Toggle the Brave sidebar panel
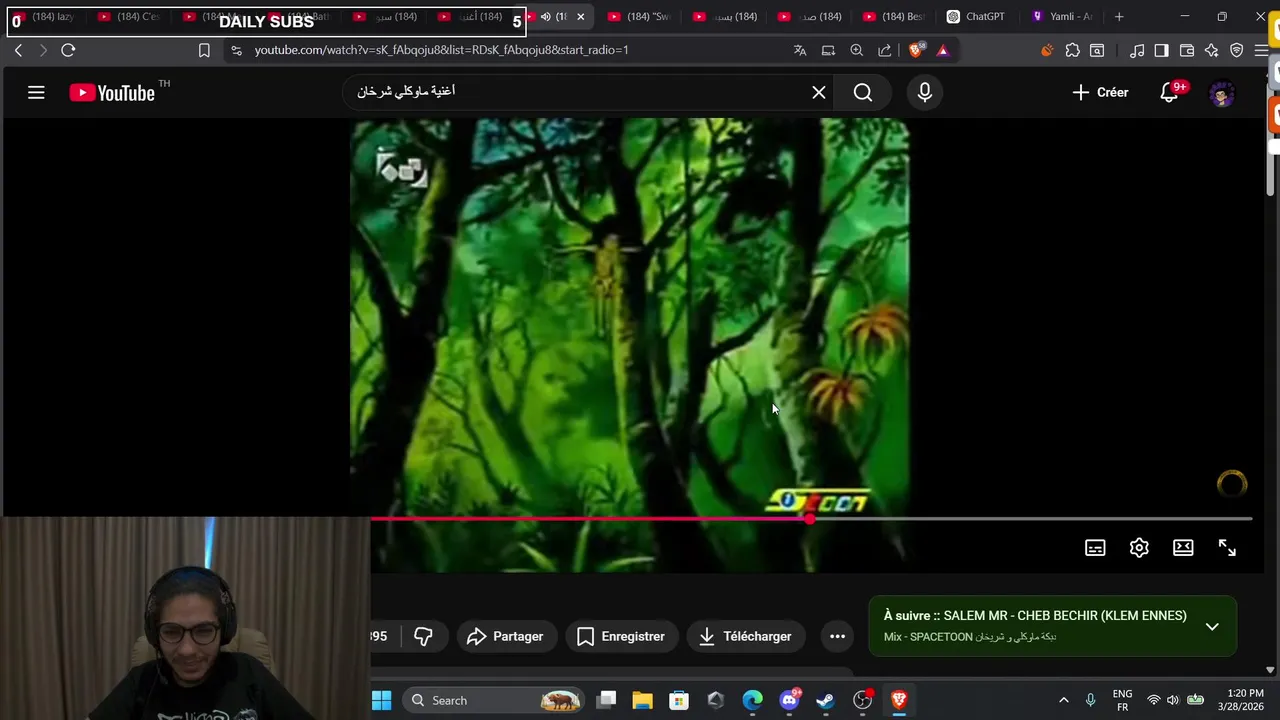 click(1161, 50)
